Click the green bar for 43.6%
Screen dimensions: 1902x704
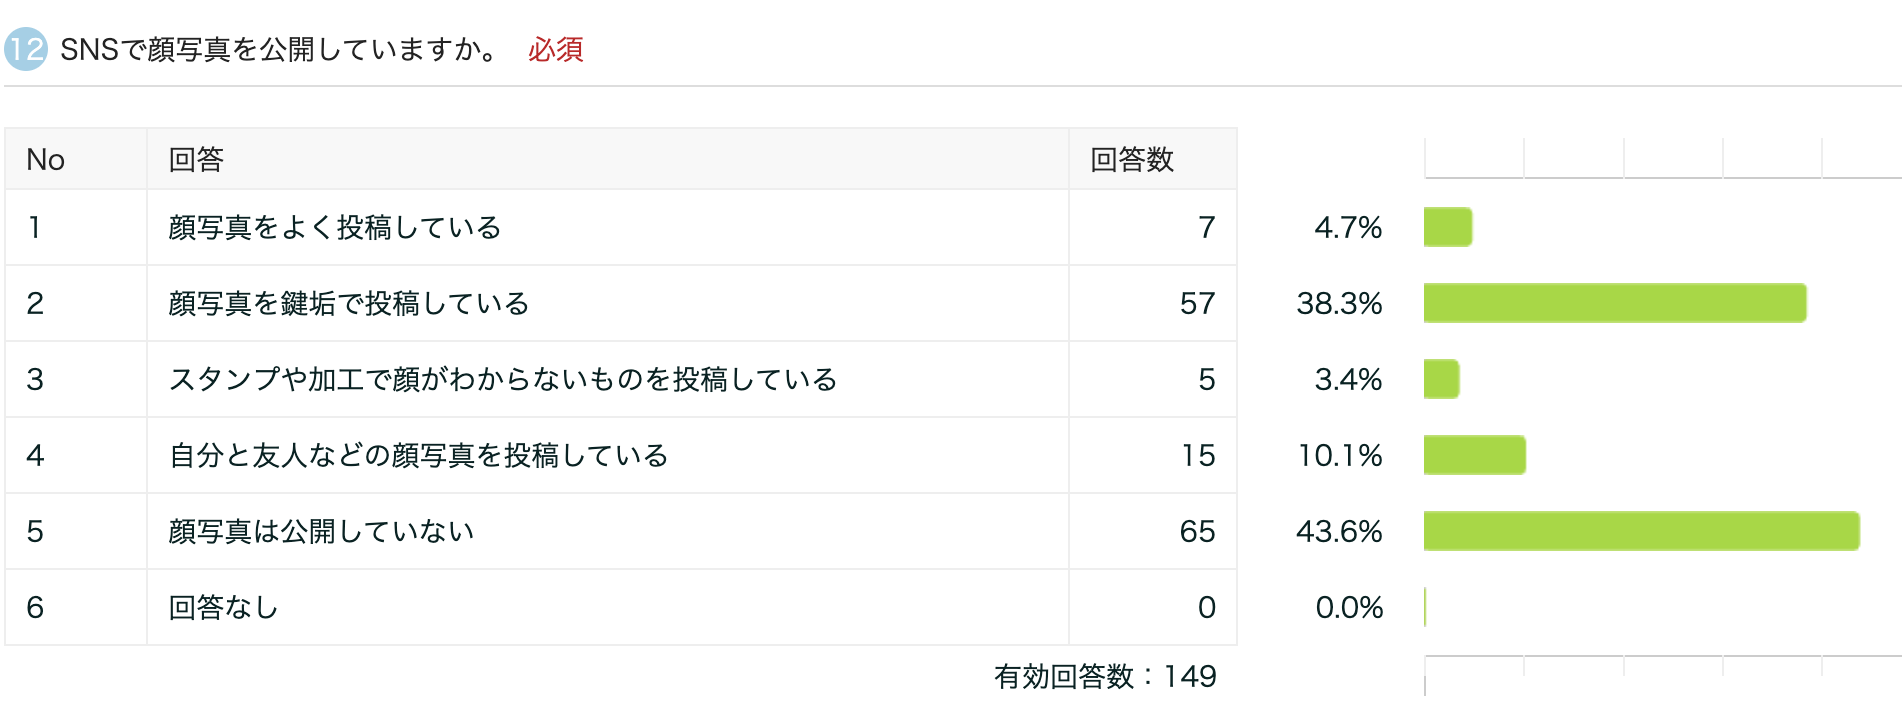(1641, 531)
